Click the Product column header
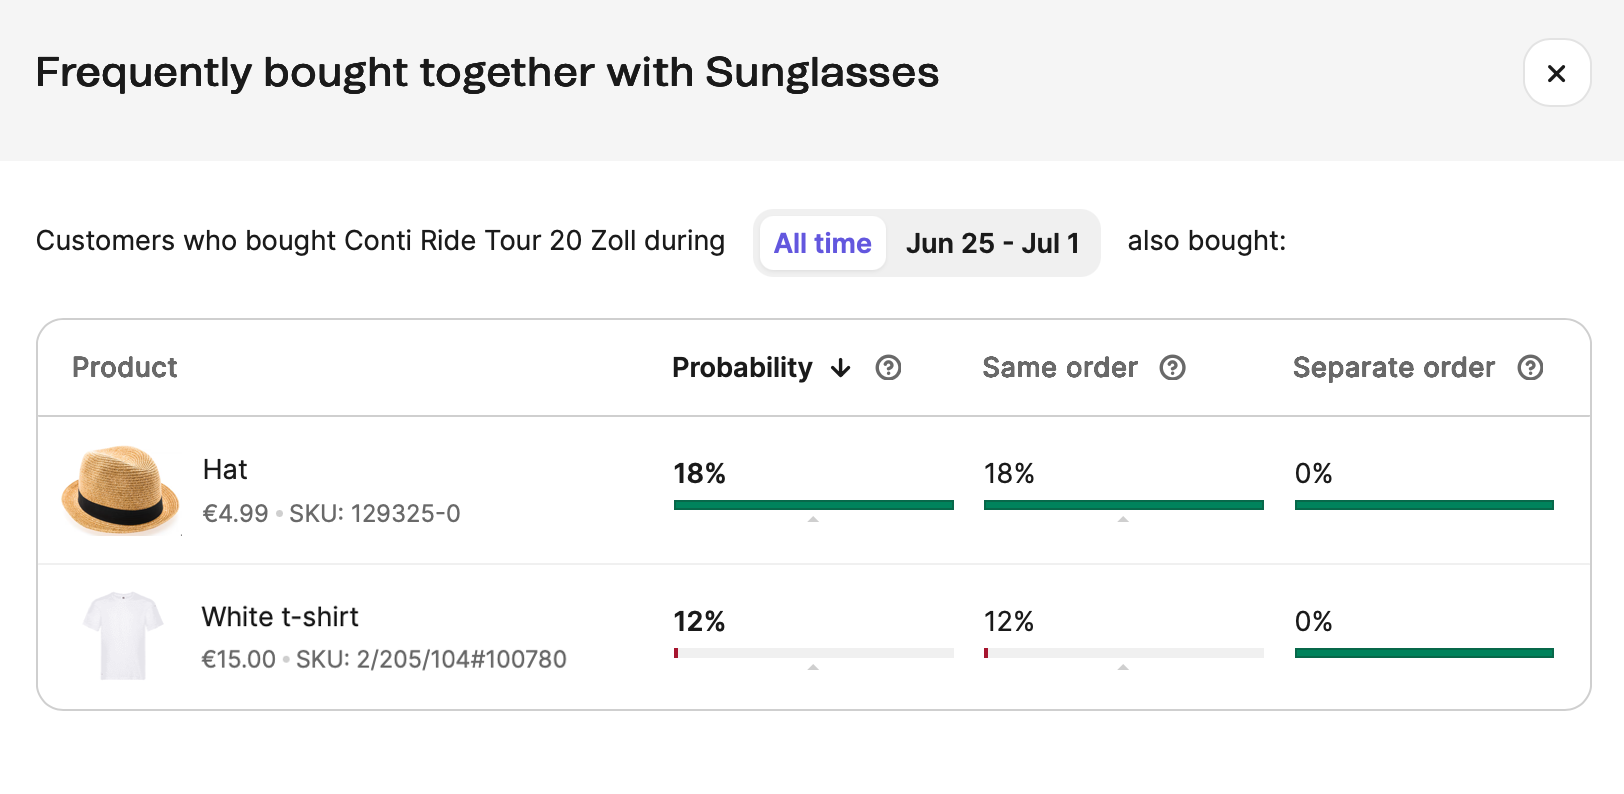Screen dimensions: 1624x794 [x=125, y=368]
